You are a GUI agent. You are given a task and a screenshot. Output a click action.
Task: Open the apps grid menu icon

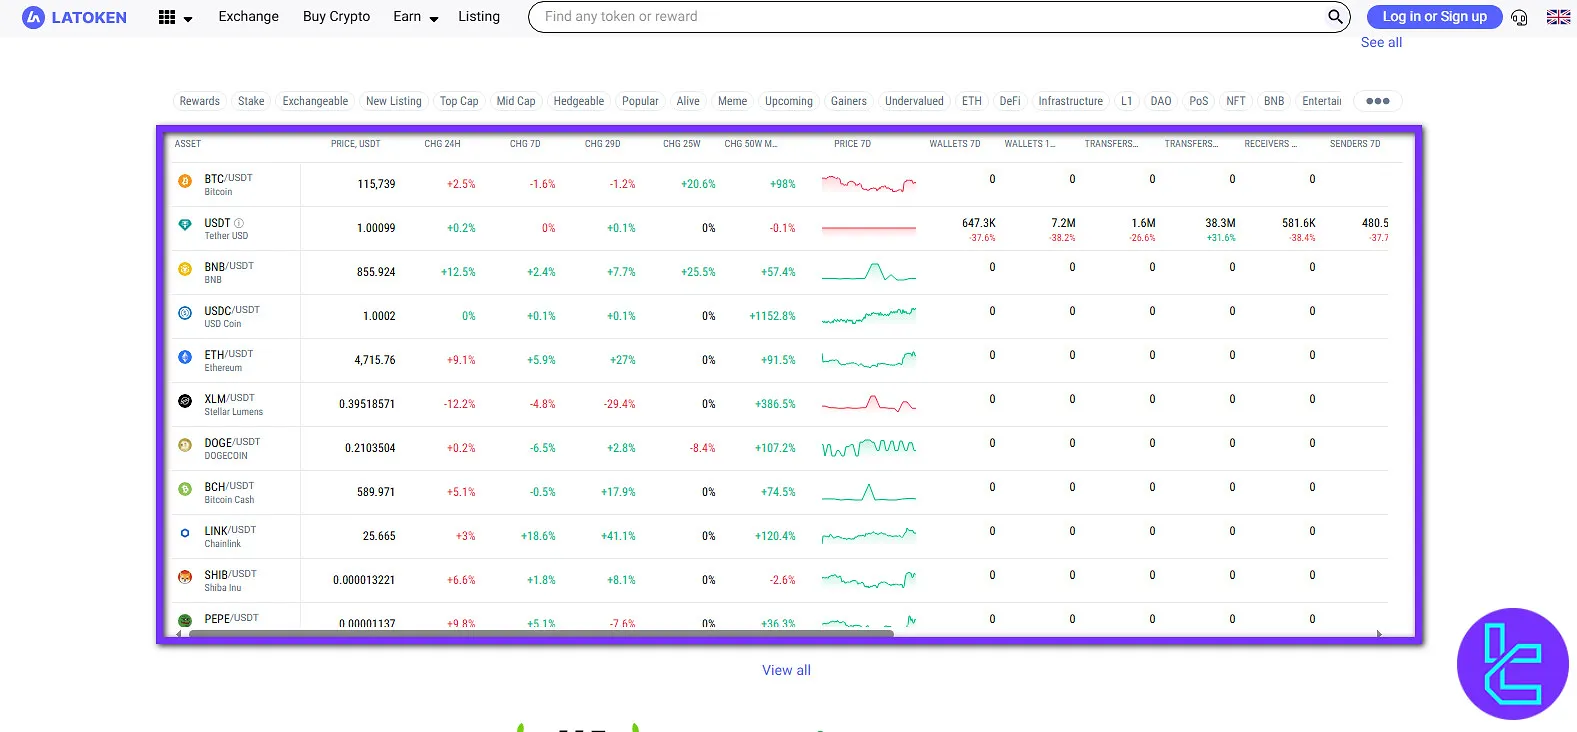(167, 17)
